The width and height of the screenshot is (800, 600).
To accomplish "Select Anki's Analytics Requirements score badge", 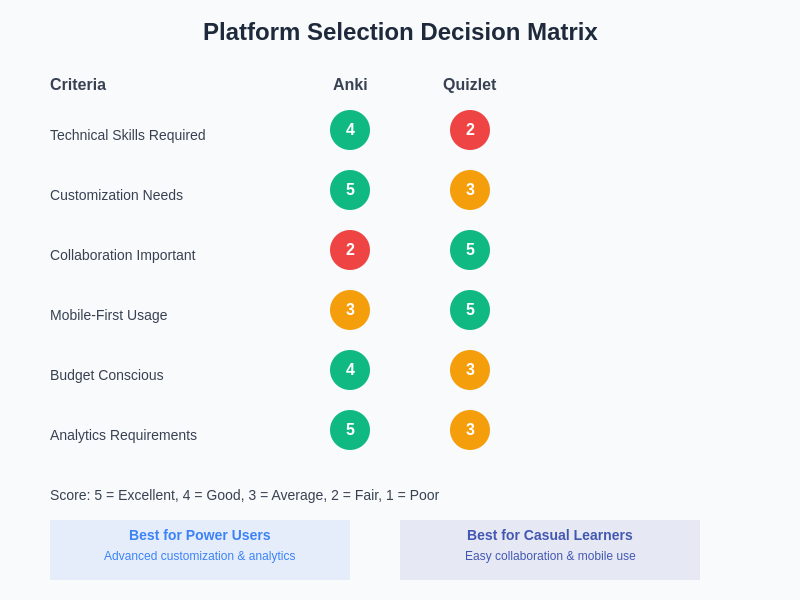I will [350, 430].
